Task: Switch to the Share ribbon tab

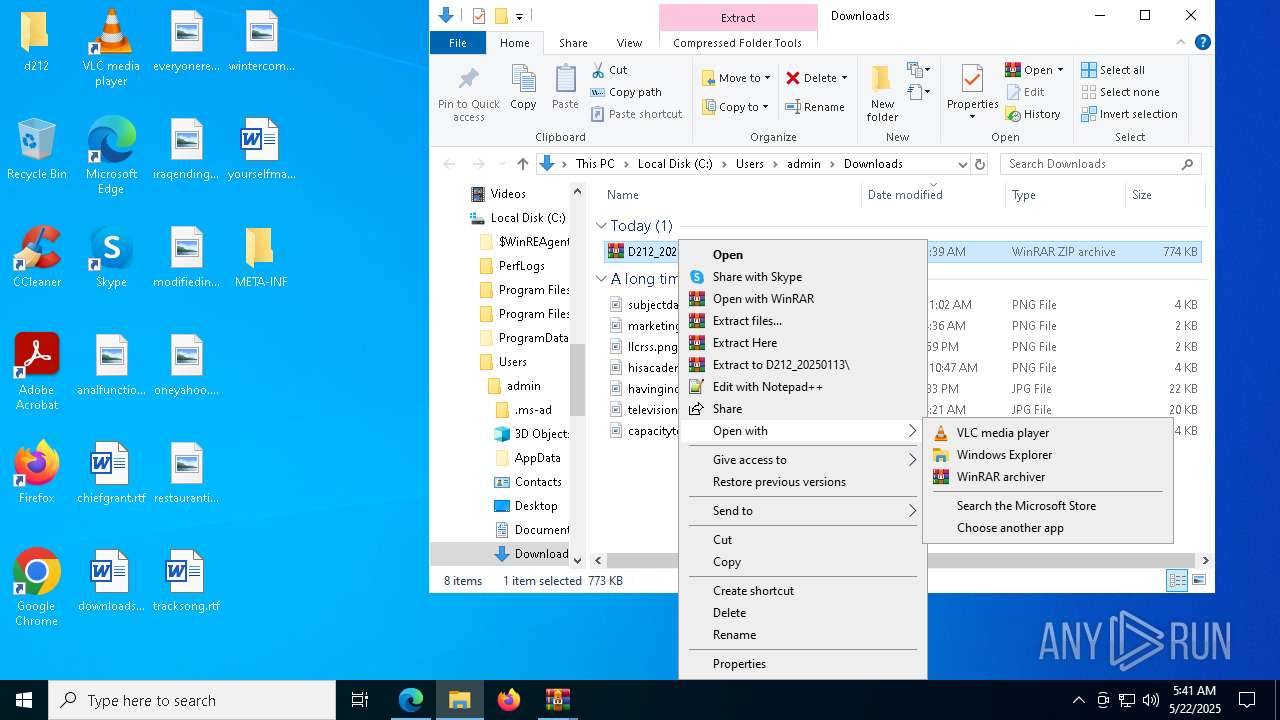Action: point(573,43)
